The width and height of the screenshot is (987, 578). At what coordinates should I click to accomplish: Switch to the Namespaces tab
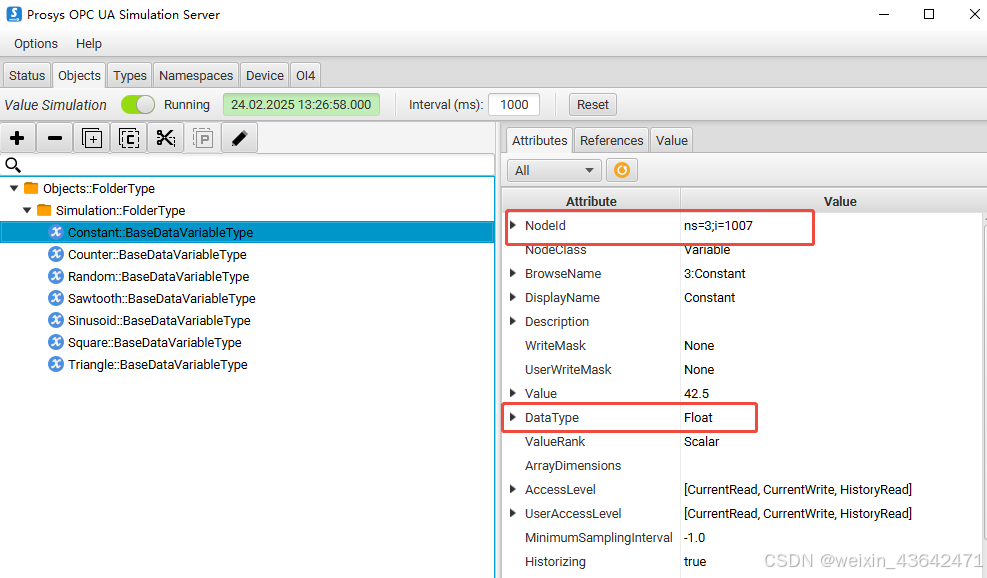coord(196,76)
